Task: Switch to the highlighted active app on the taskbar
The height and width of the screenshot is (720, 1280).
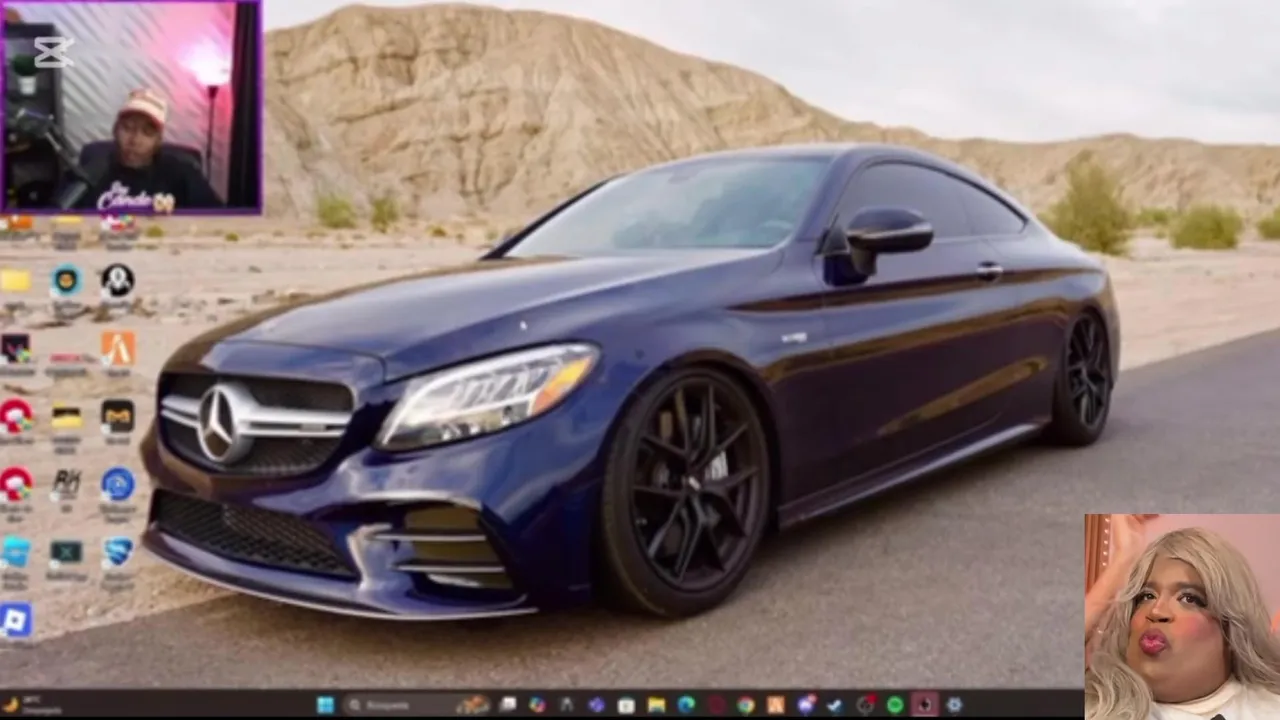Action: pyautogui.click(x=924, y=705)
